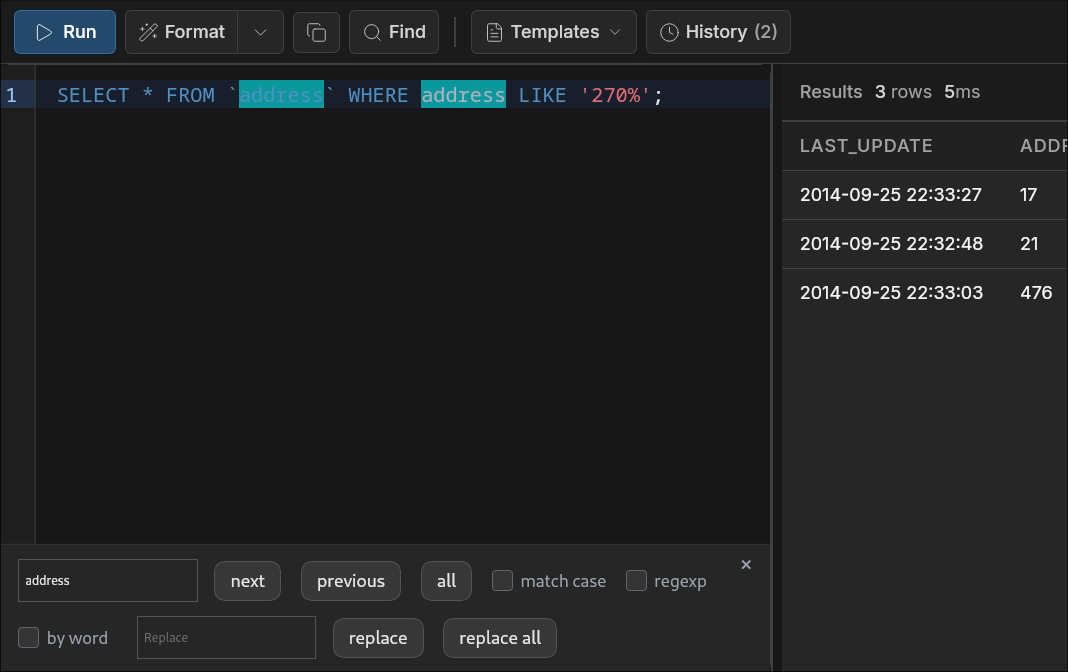This screenshot has height=672, width=1068.
Task: Click the search text field containing address
Action: click(108, 581)
